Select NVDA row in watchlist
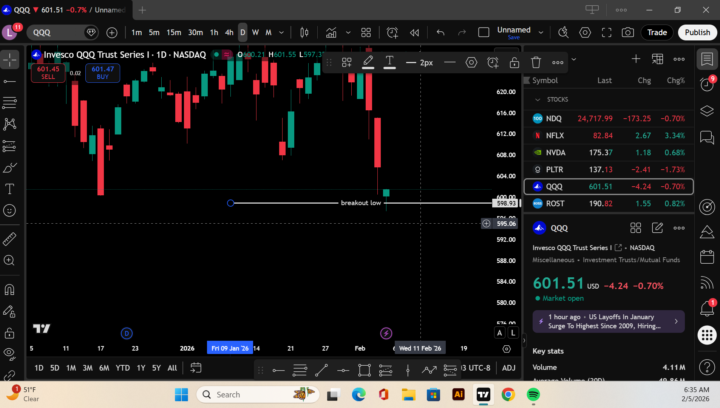 608,152
